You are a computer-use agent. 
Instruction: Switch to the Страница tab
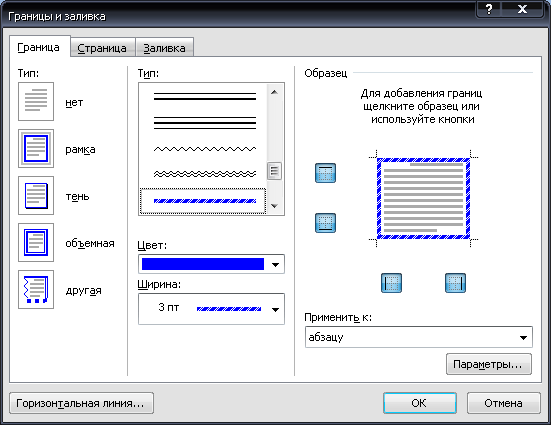[102, 48]
